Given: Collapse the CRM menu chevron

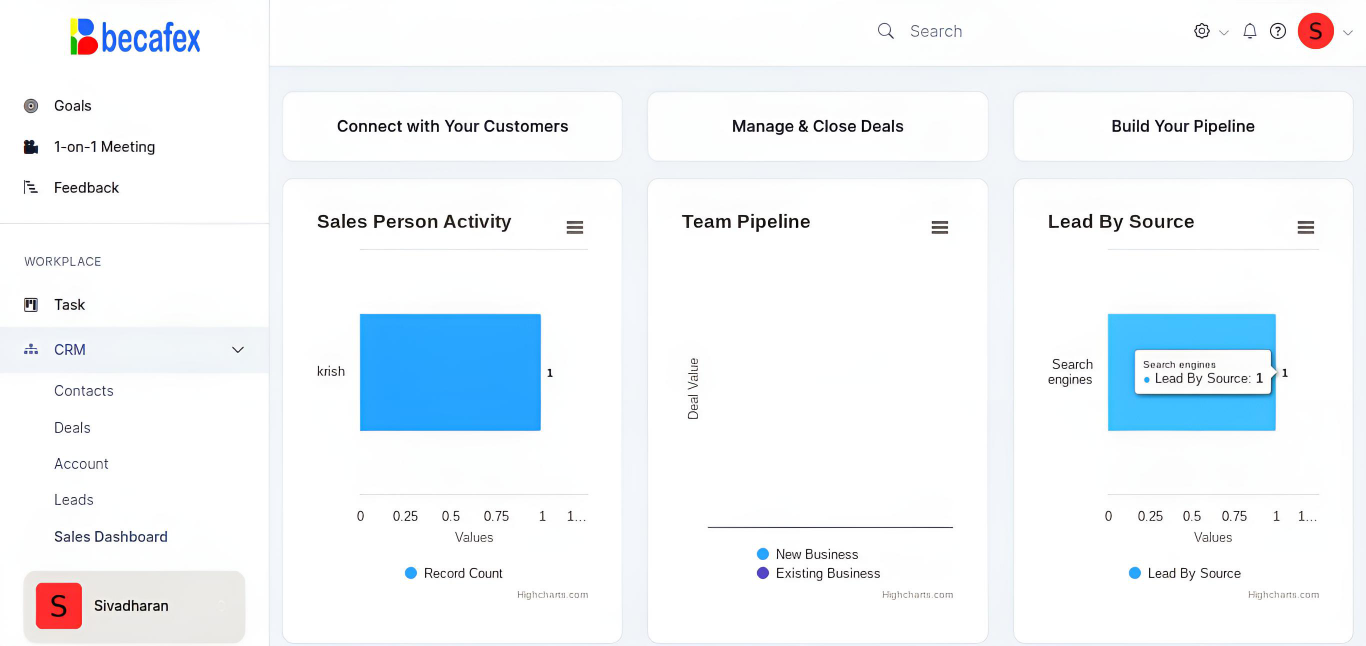Looking at the screenshot, I should (x=238, y=350).
